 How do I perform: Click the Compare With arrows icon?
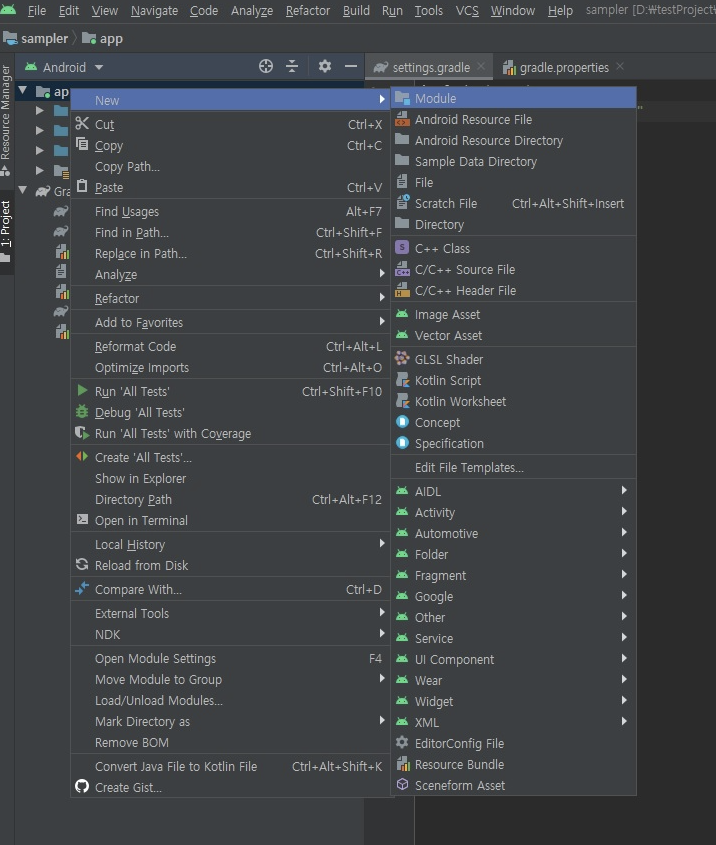click(82, 588)
